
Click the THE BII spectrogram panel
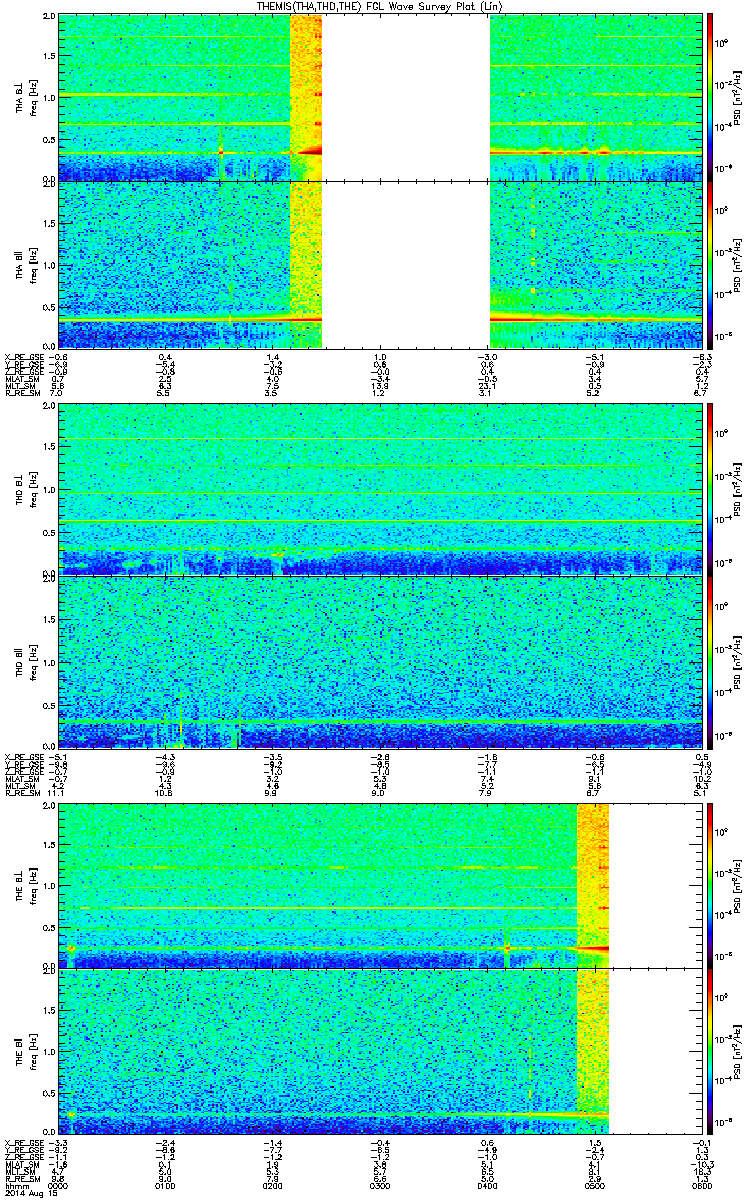pos(380,1053)
